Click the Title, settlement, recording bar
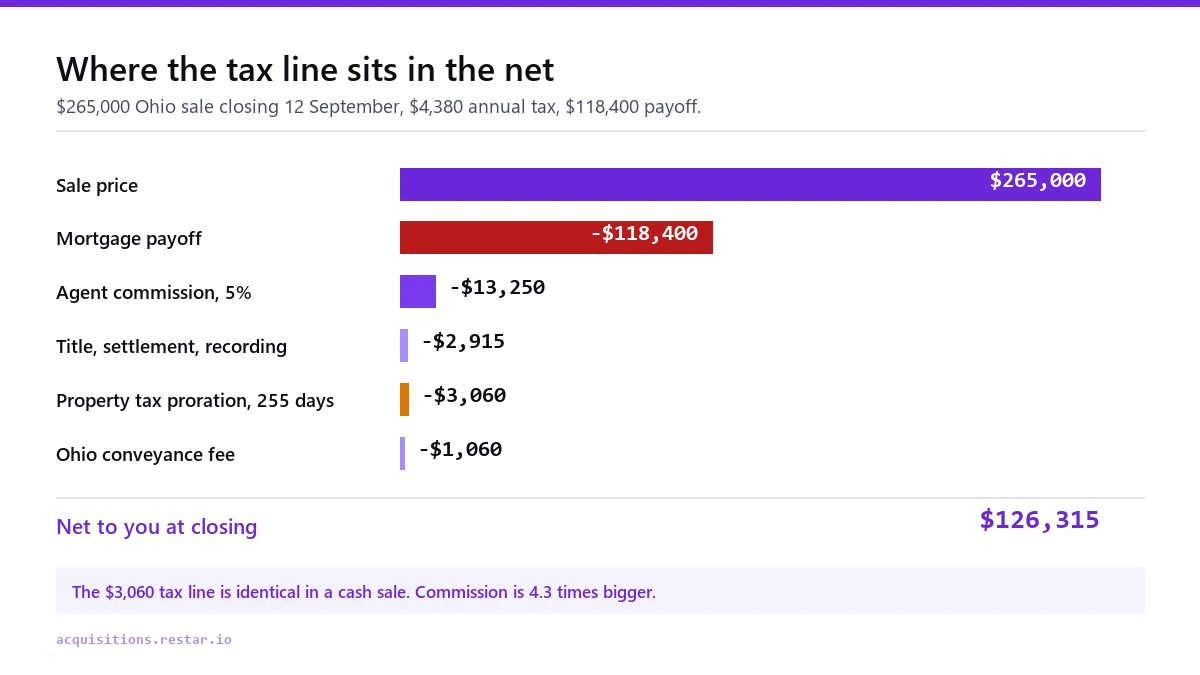 pos(404,345)
